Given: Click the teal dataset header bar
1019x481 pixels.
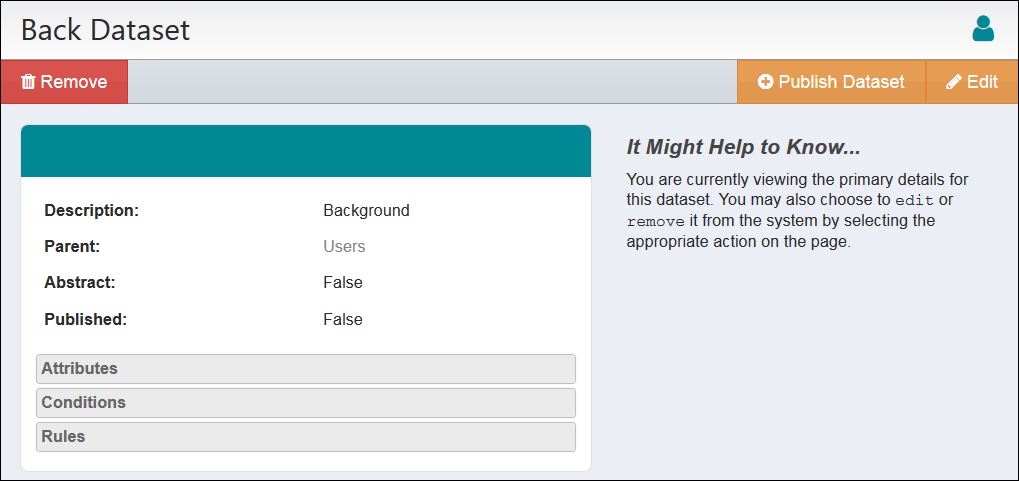Looking at the screenshot, I should pyautogui.click(x=305, y=151).
